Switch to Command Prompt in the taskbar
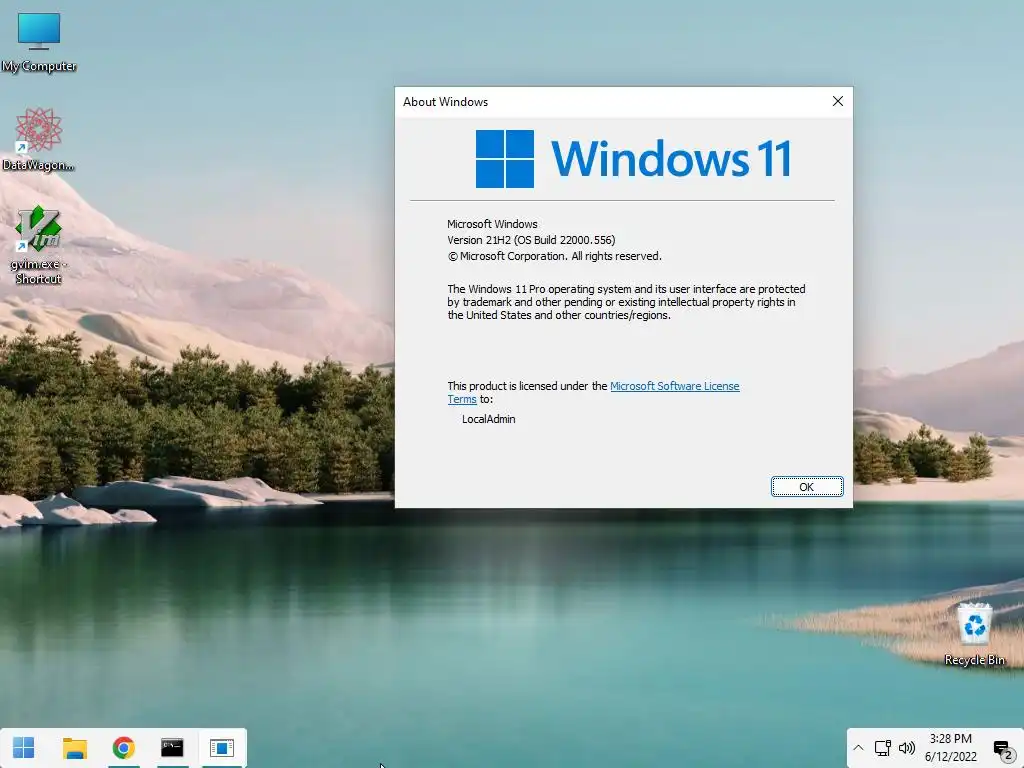This screenshot has width=1024, height=768. pos(172,748)
